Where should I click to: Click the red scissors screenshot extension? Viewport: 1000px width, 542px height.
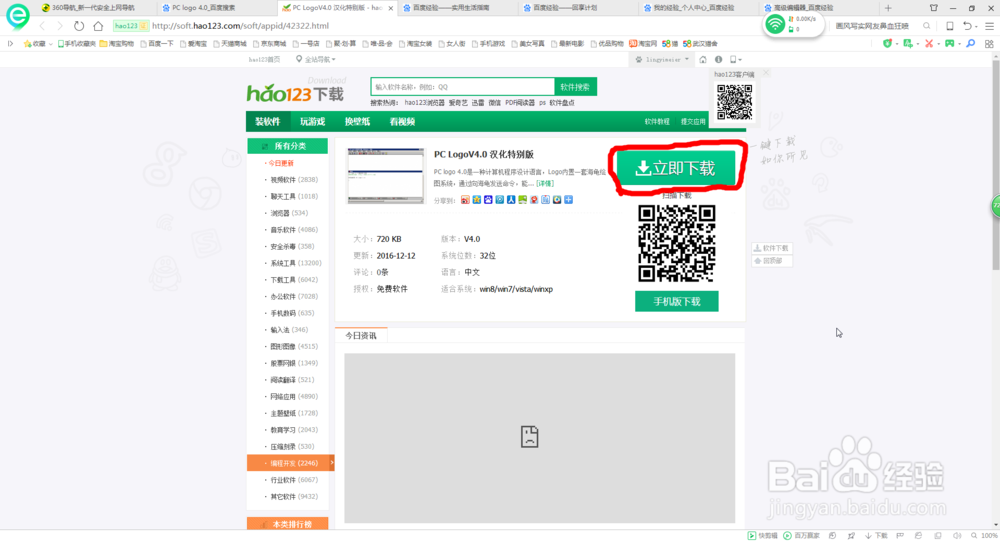[929, 43]
